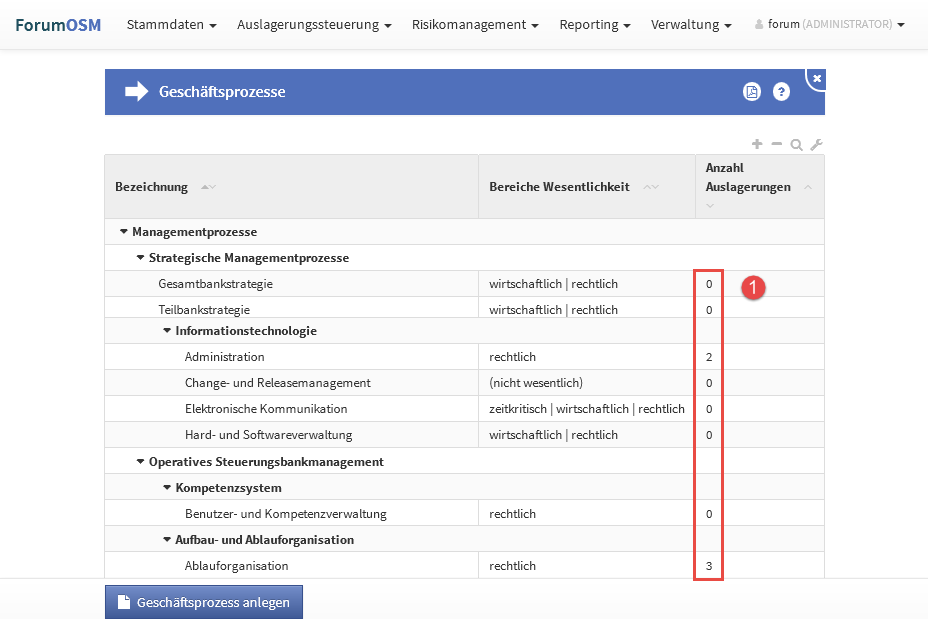Viewport: 928px width, 630px height.
Task: Open the forum administrator user dropdown
Action: point(829,24)
